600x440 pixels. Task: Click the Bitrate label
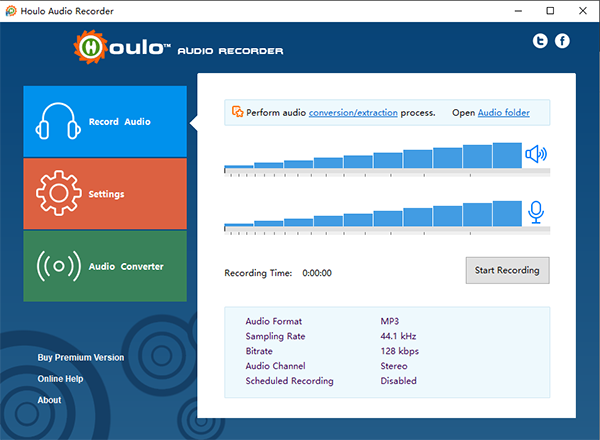pos(259,351)
